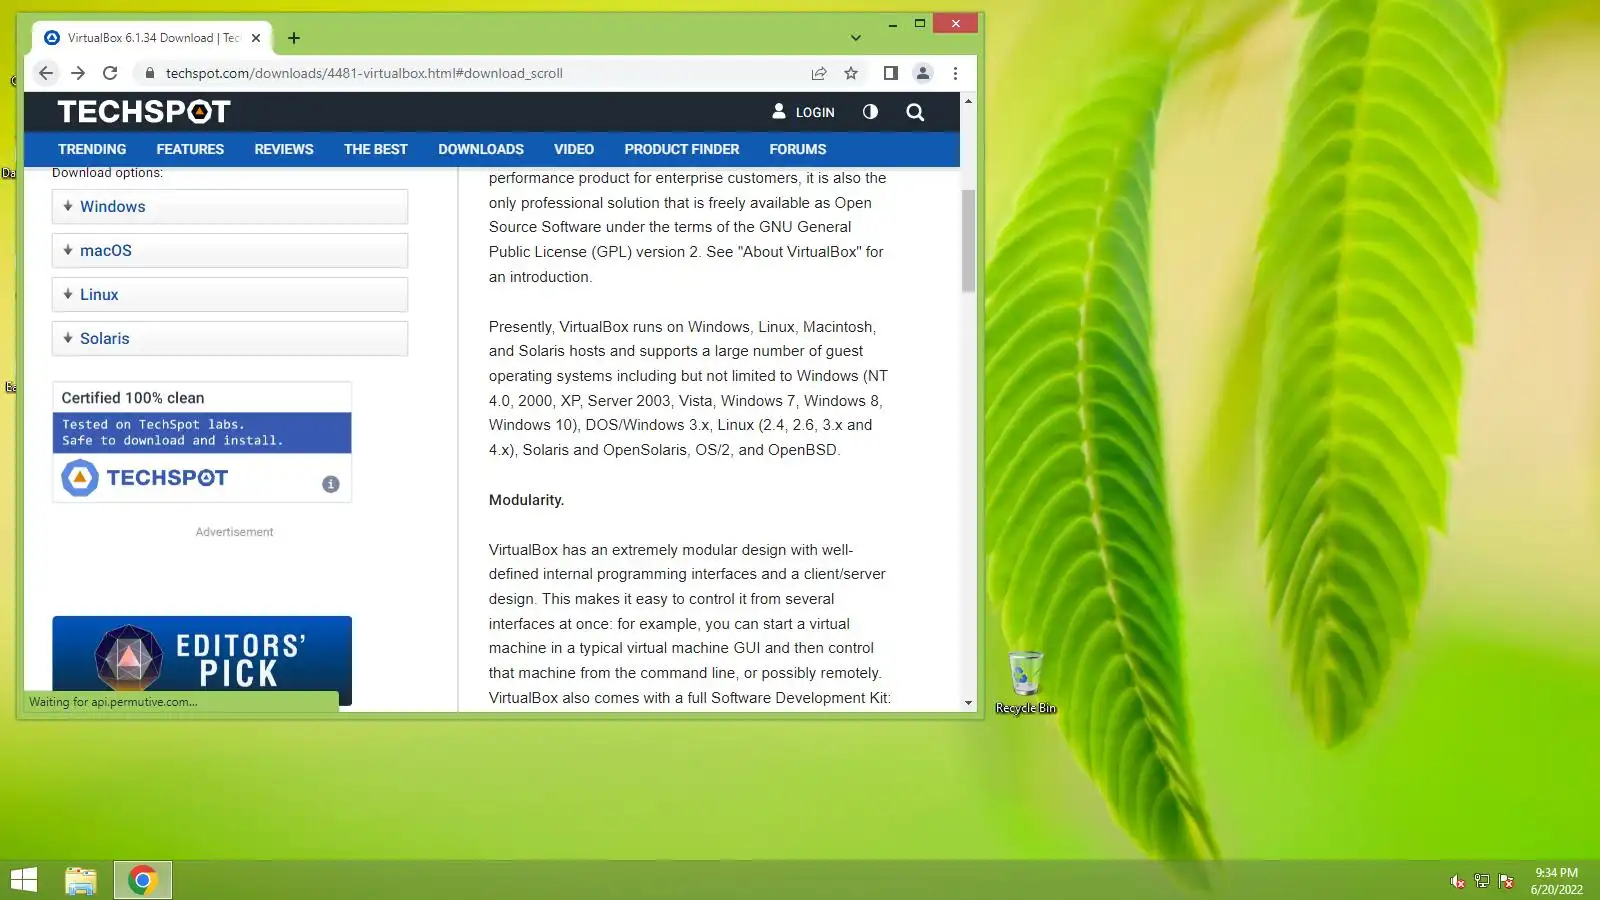The image size is (1600, 900).
Task: Click the scrollbar up arrow
Action: [x=968, y=101]
